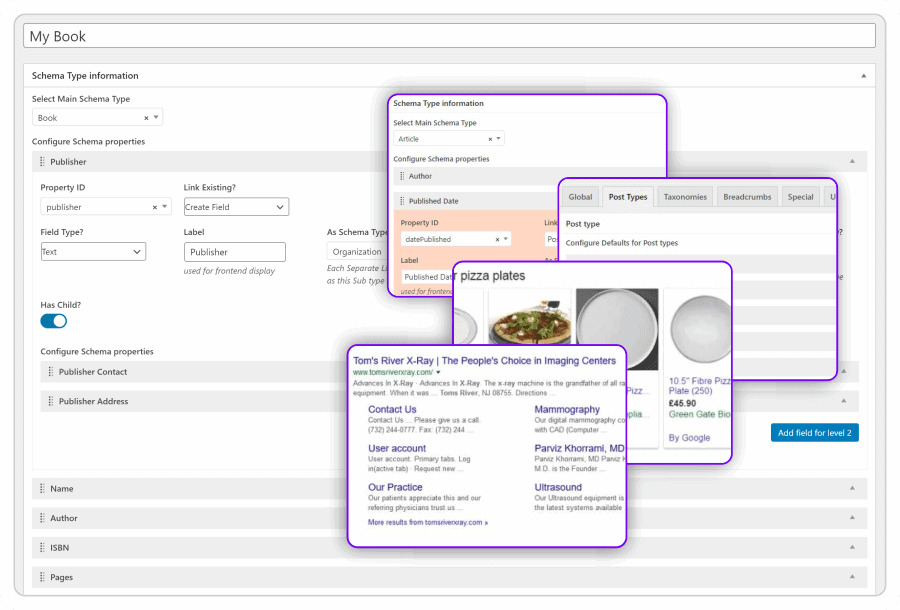Open the 10.5" Fibre Pizza Plate listing
Screen dimensions: 900x610
coord(699,386)
